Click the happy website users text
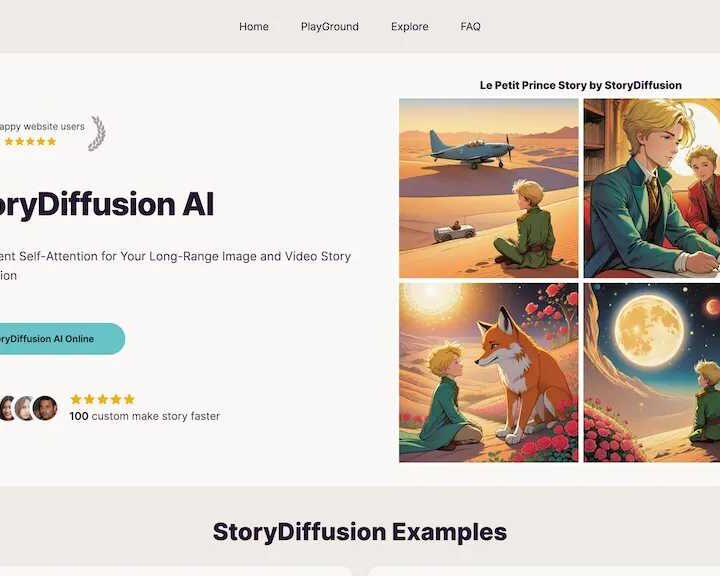Viewport: 720px width, 576px height. coord(42,126)
